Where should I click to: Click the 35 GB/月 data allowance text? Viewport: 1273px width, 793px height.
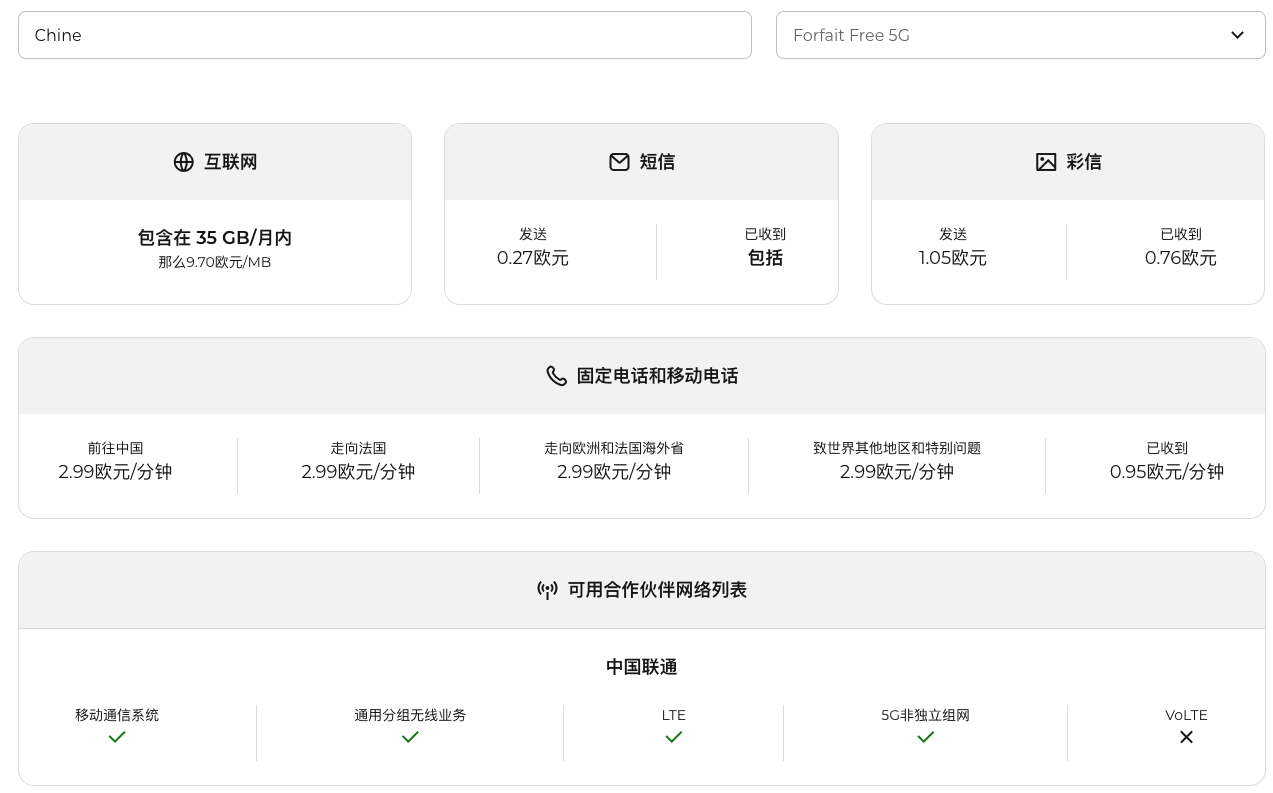(215, 238)
